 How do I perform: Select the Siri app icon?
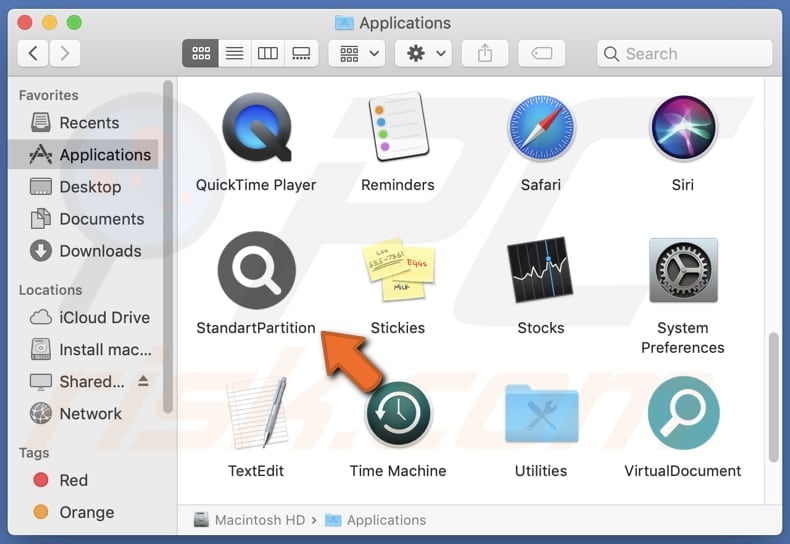tap(683, 128)
